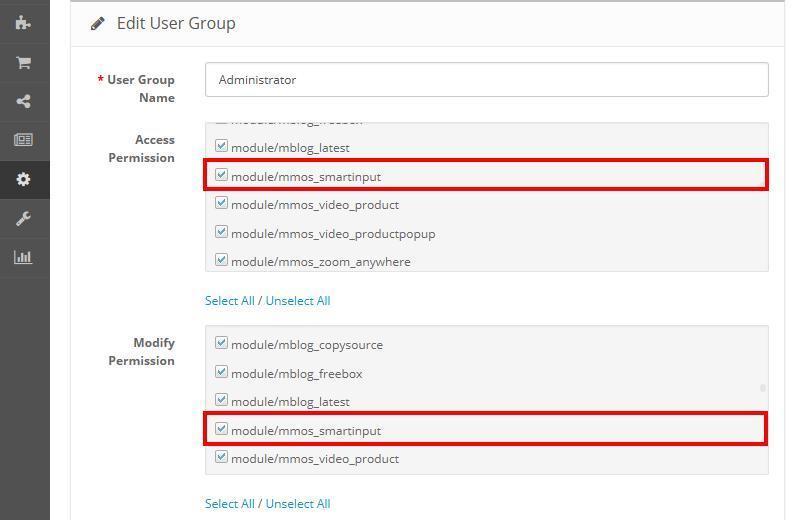Uncheck module/mblog_copysource under Modify Permission
This screenshot has height=520, width=800.
click(x=222, y=343)
